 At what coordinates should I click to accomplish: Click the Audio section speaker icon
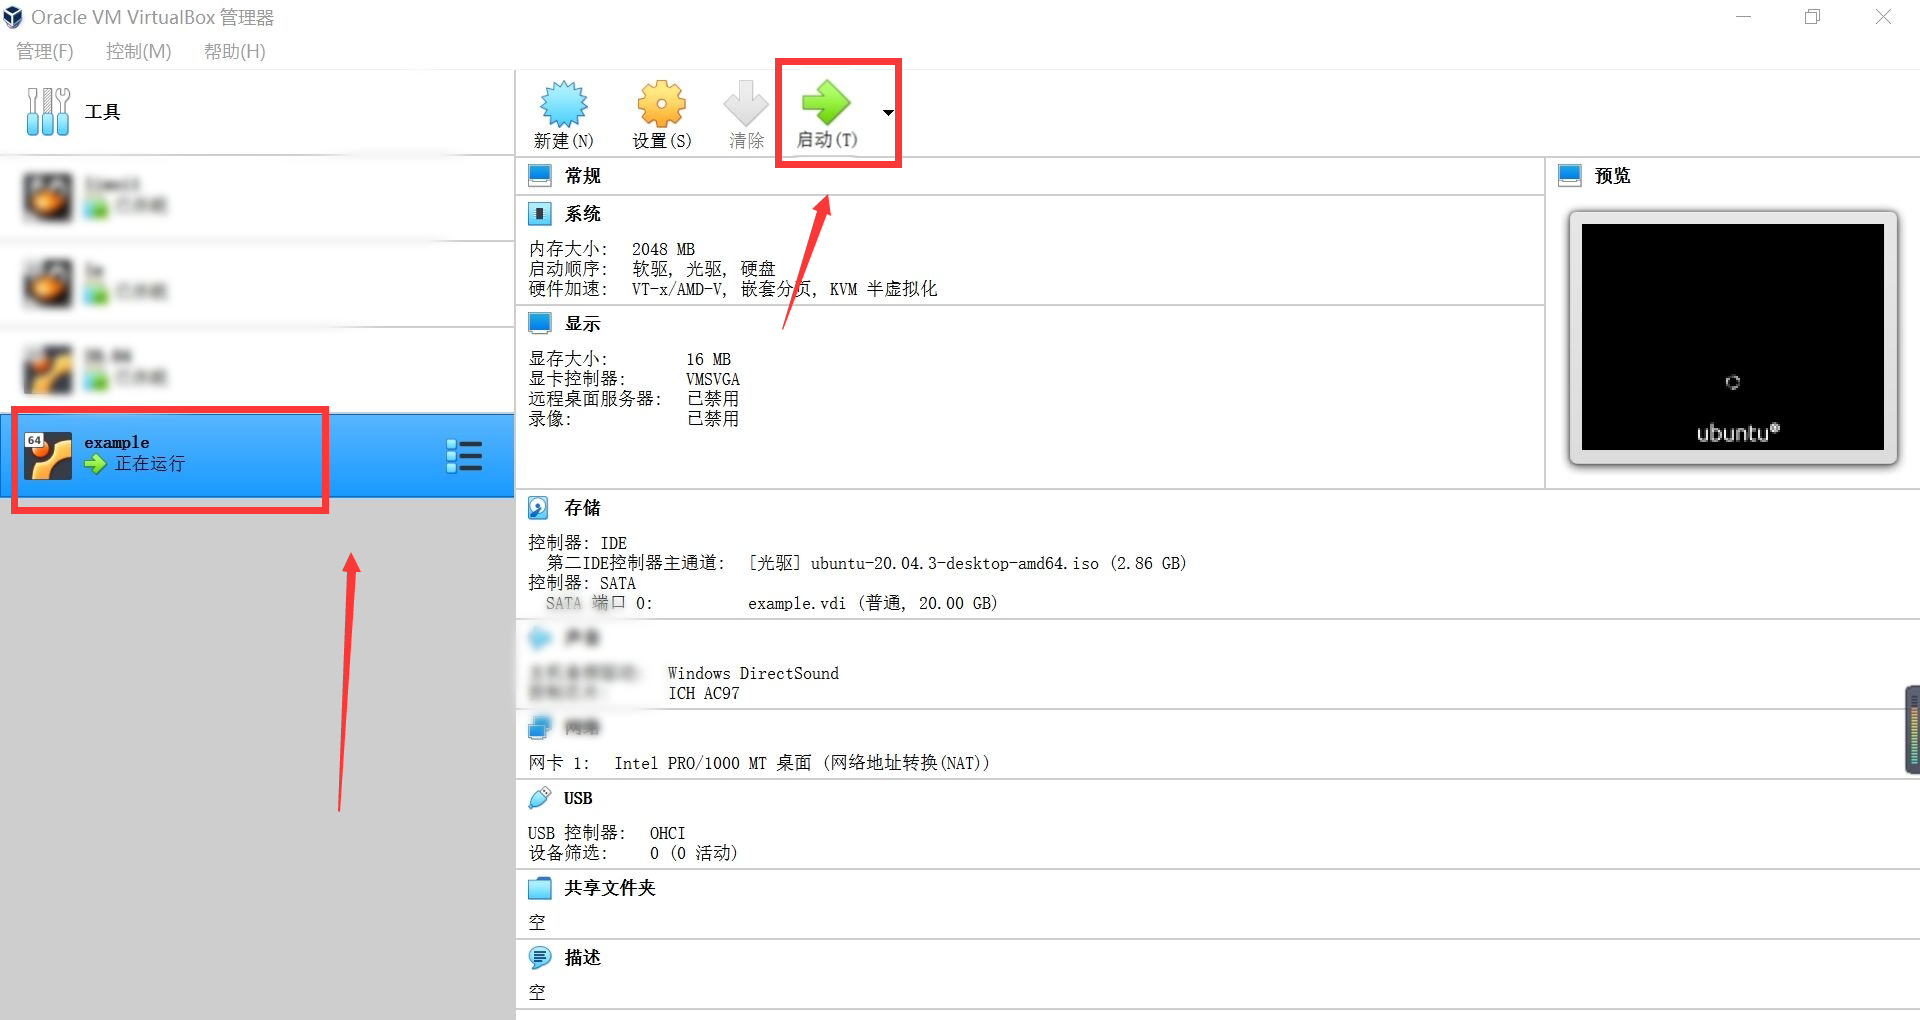coord(540,637)
